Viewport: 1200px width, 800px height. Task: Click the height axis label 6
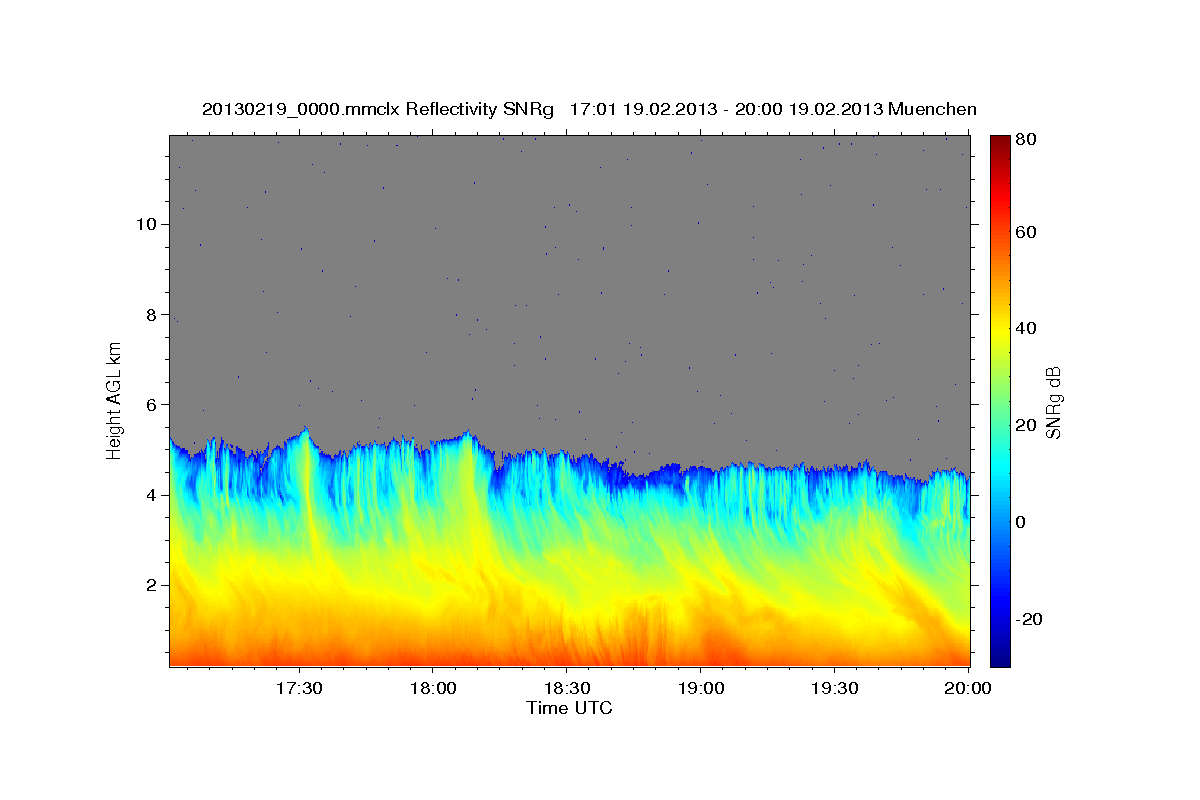tap(151, 404)
